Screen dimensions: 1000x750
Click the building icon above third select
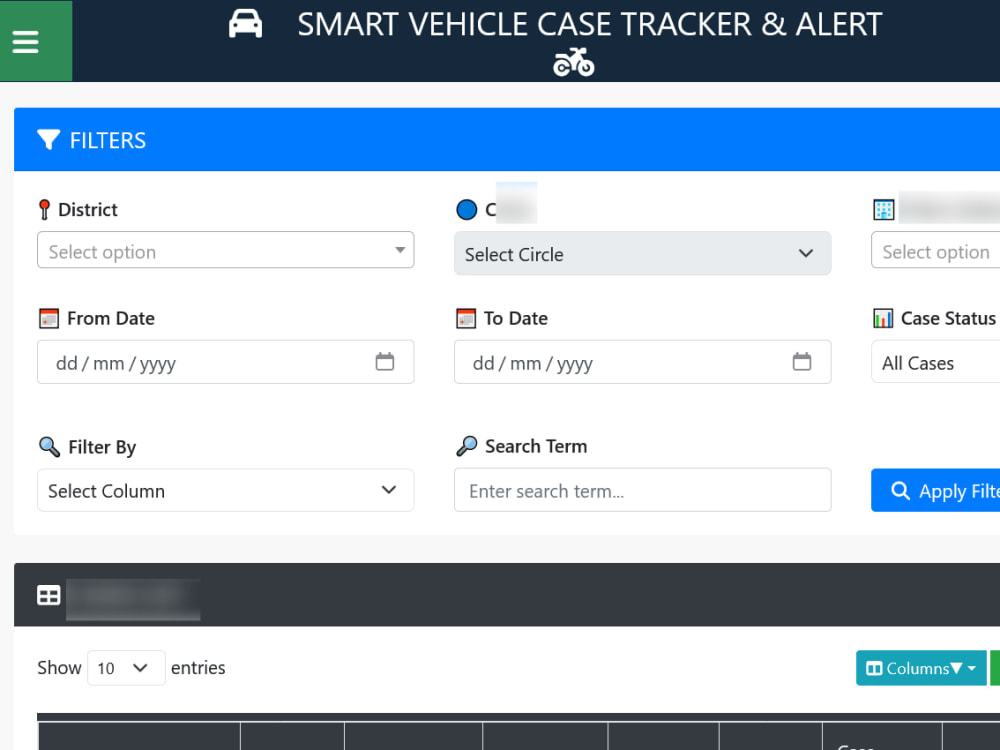tap(884, 209)
